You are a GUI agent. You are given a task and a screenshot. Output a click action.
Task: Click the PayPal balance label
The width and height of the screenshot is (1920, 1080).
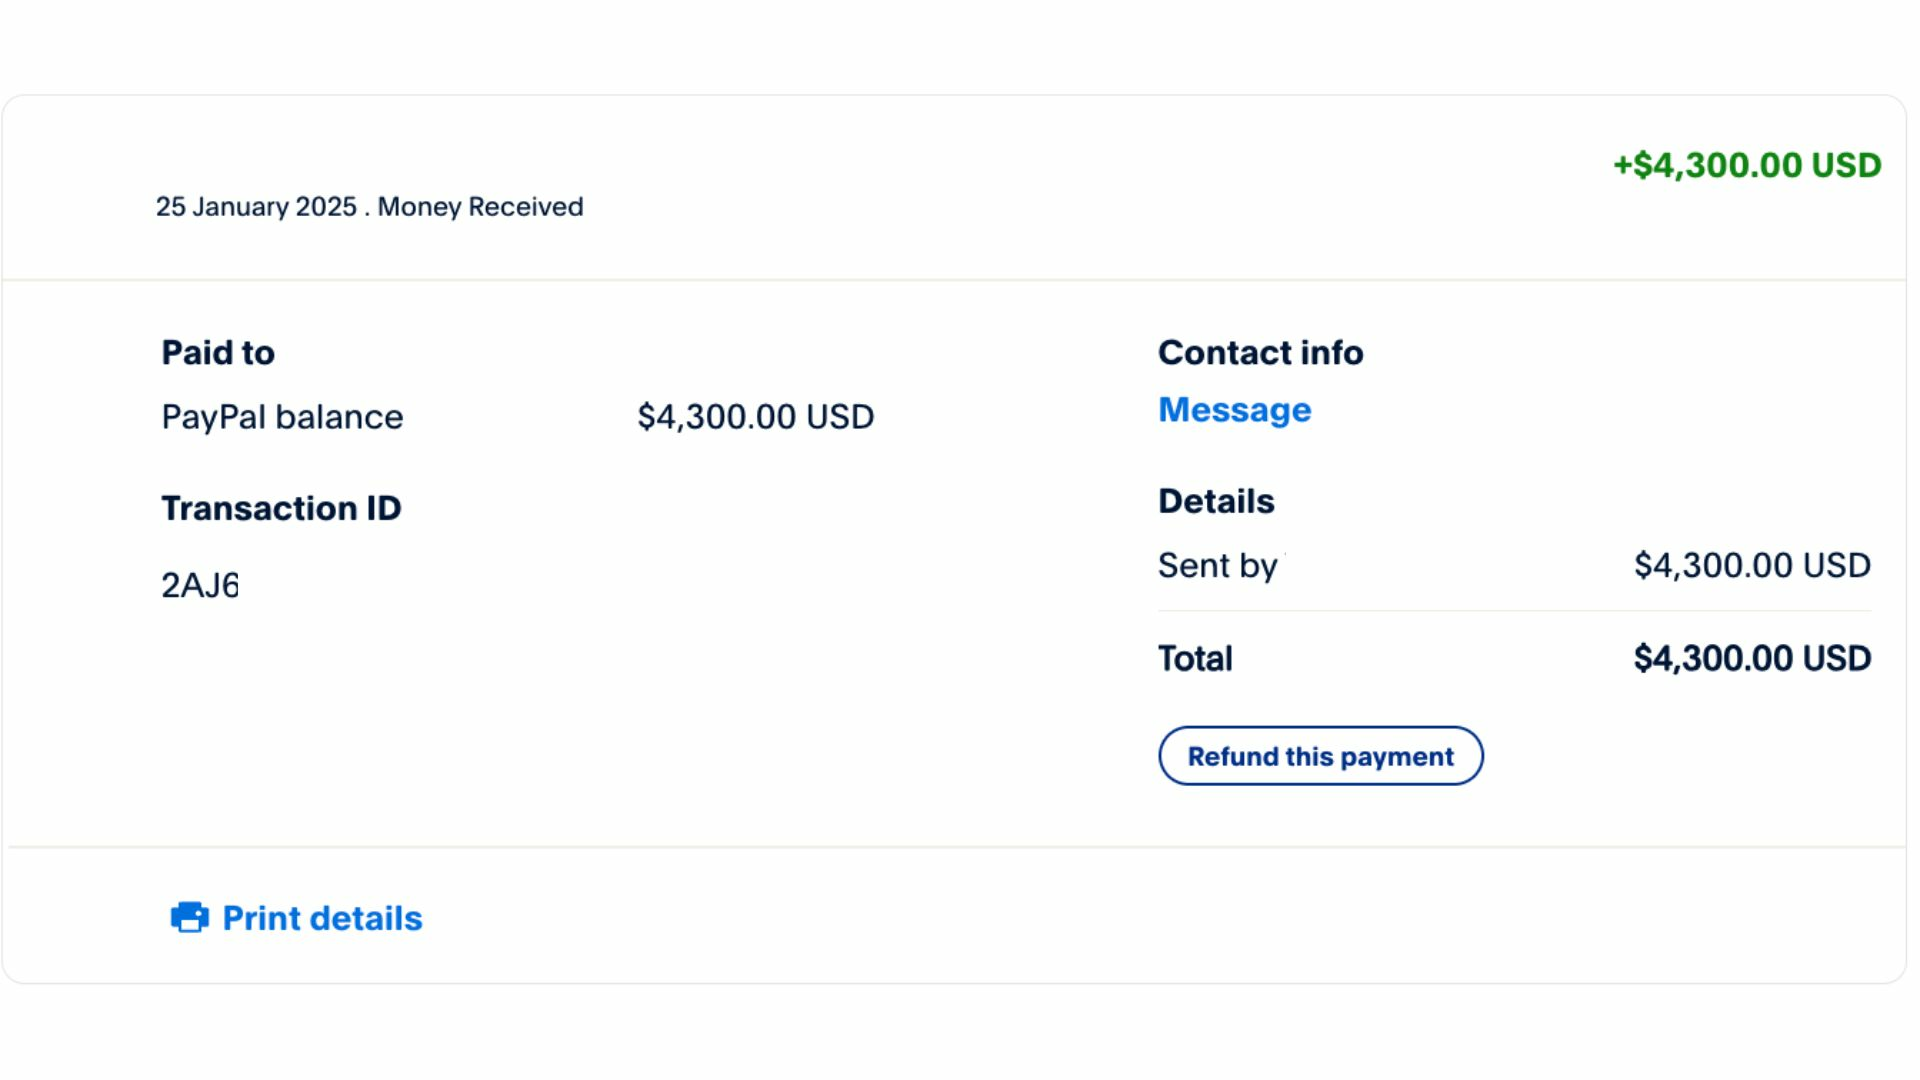[x=282, y=417]
